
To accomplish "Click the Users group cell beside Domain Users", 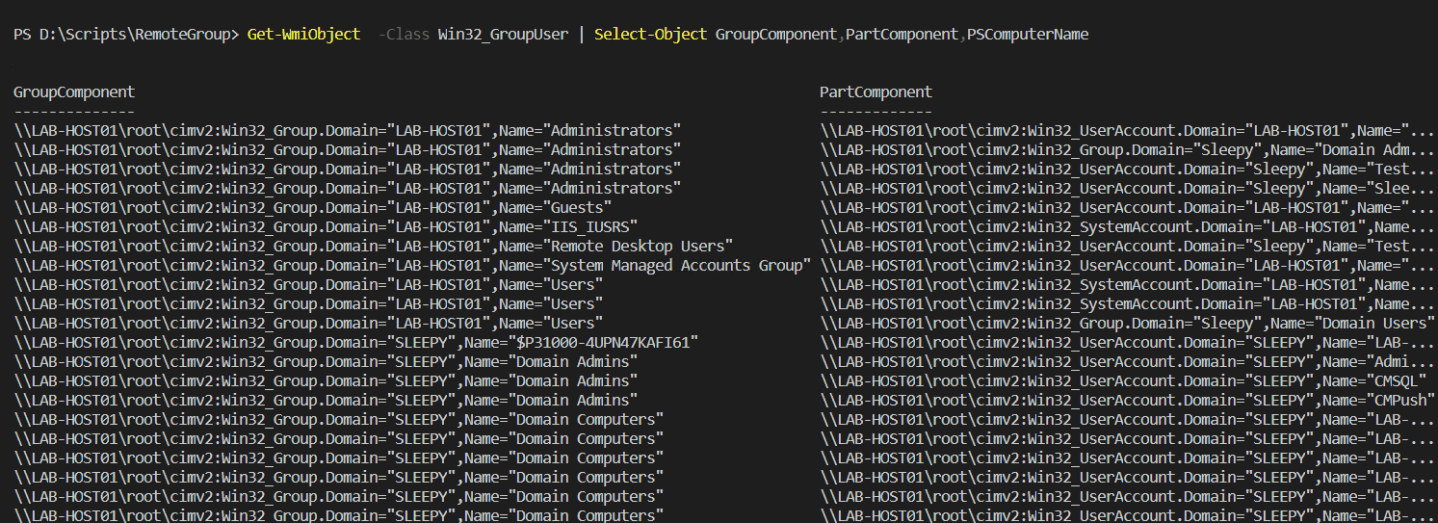I will coord(308,323).
